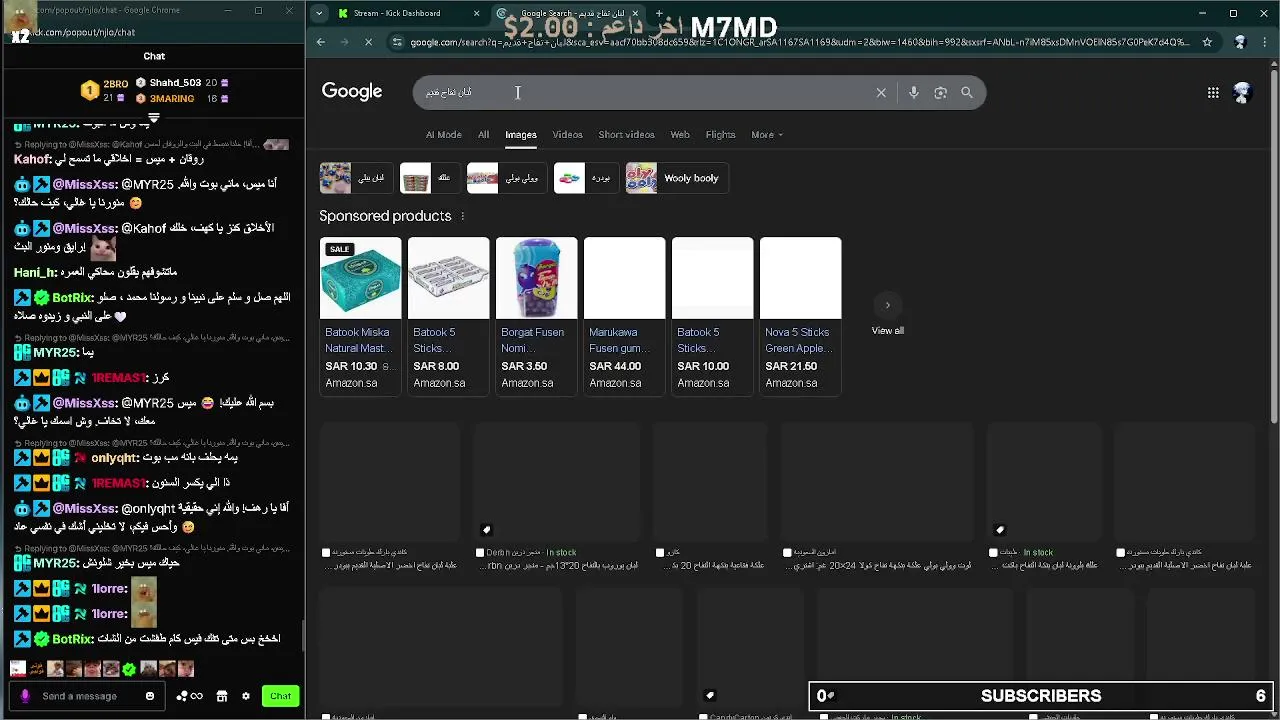Viewport: 1280px width, 720px height.
Task: Expand the chat leaderboard chevron
Action: coord(154,117)
